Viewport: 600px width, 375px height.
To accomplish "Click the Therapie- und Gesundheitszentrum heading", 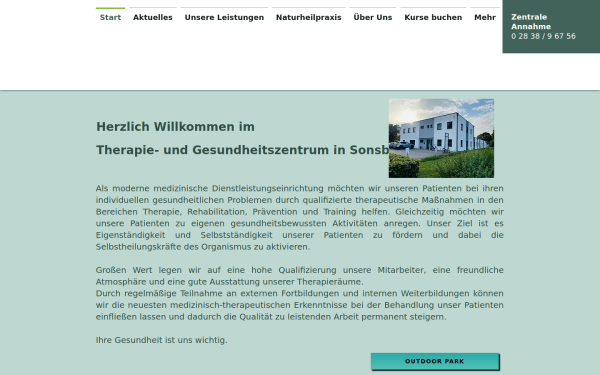I will pos(242,150).
